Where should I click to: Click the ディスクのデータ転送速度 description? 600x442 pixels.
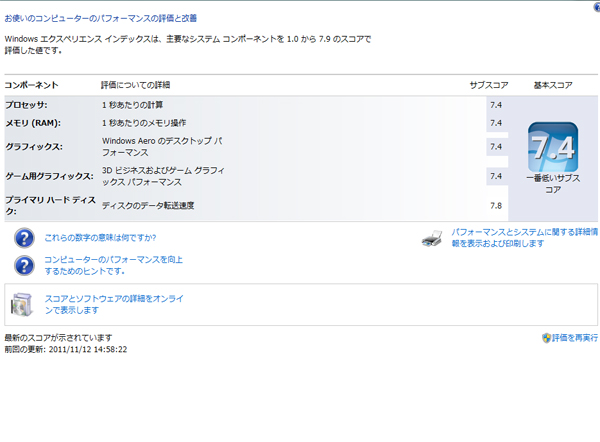(148, 206)
